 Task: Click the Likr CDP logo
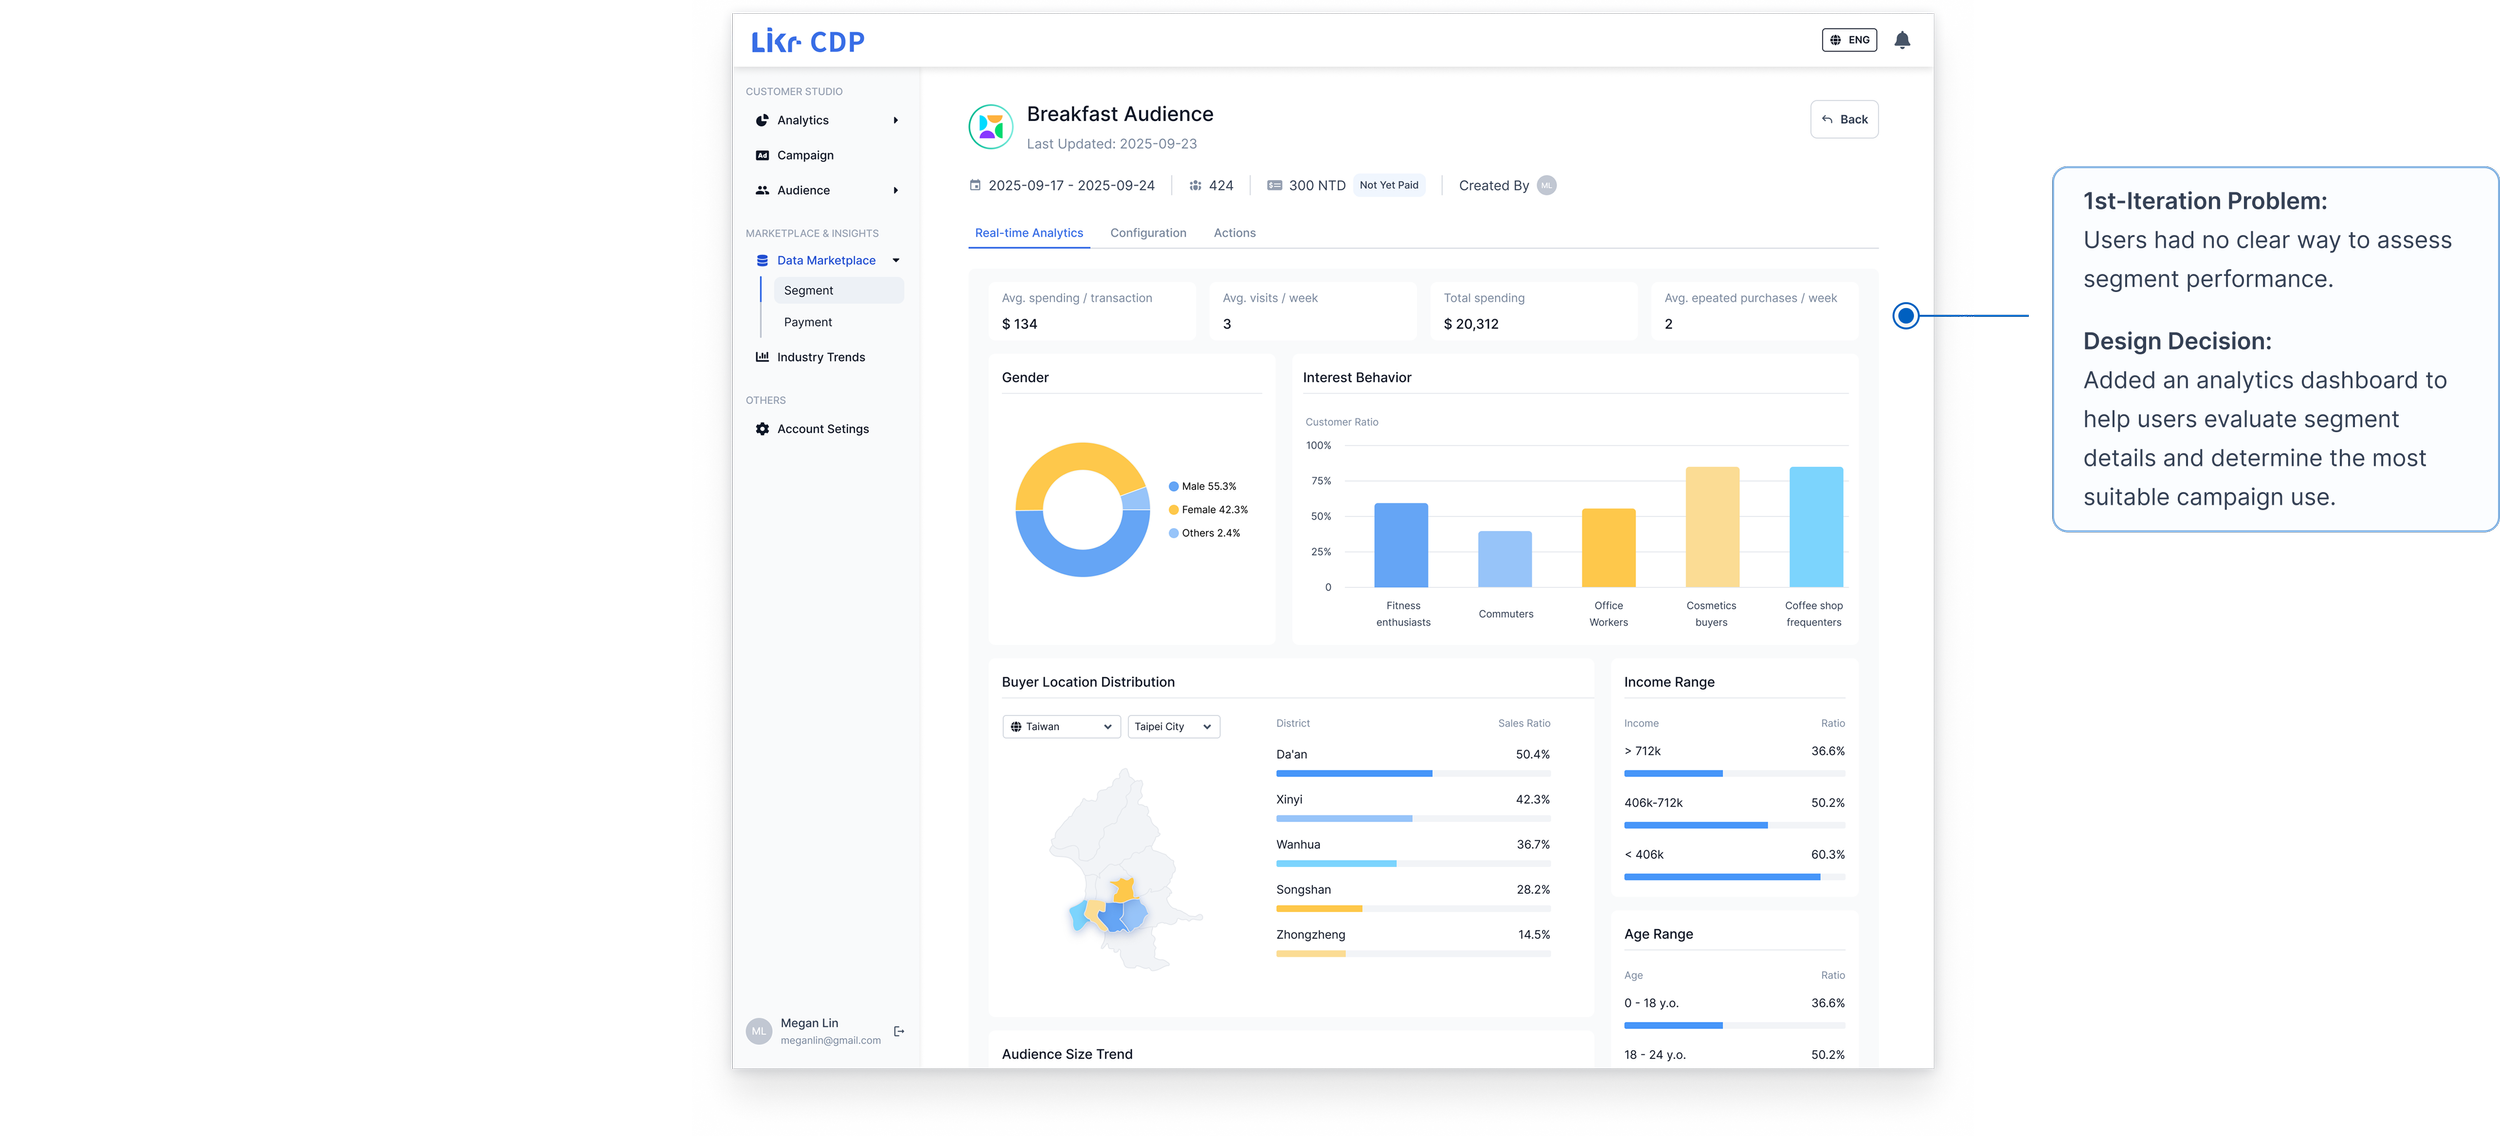[807, 41]
